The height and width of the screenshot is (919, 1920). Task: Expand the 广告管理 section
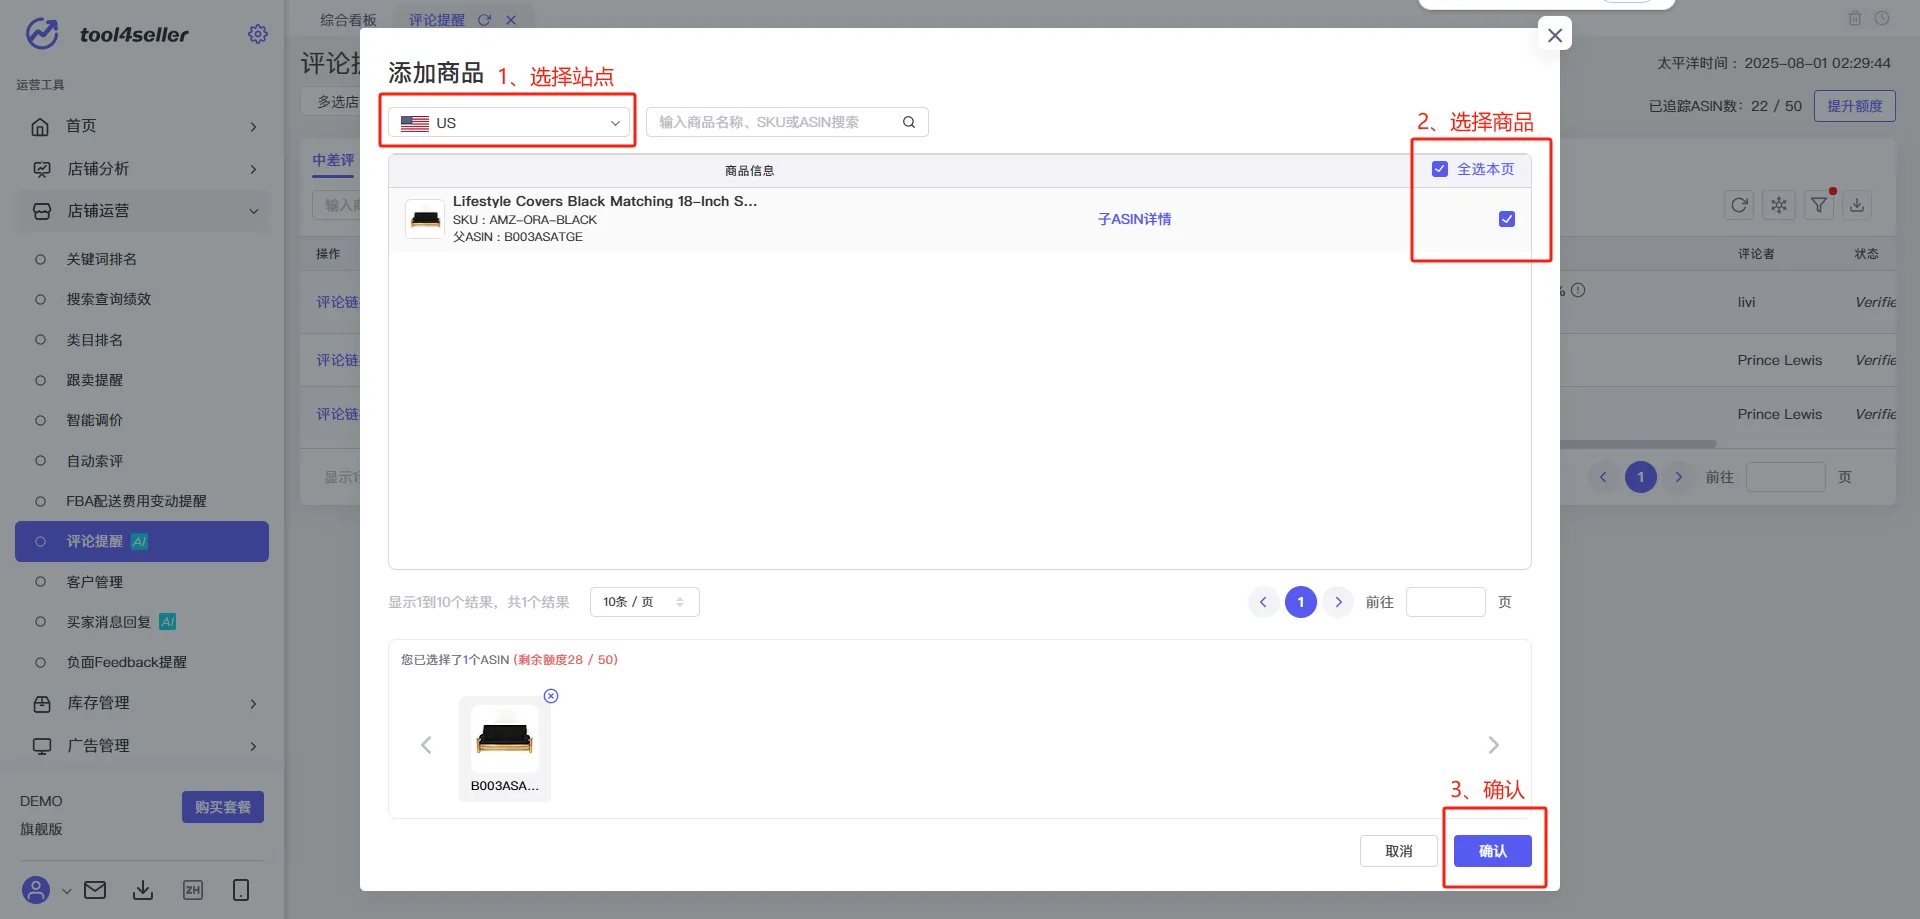(x=143, y=746)
